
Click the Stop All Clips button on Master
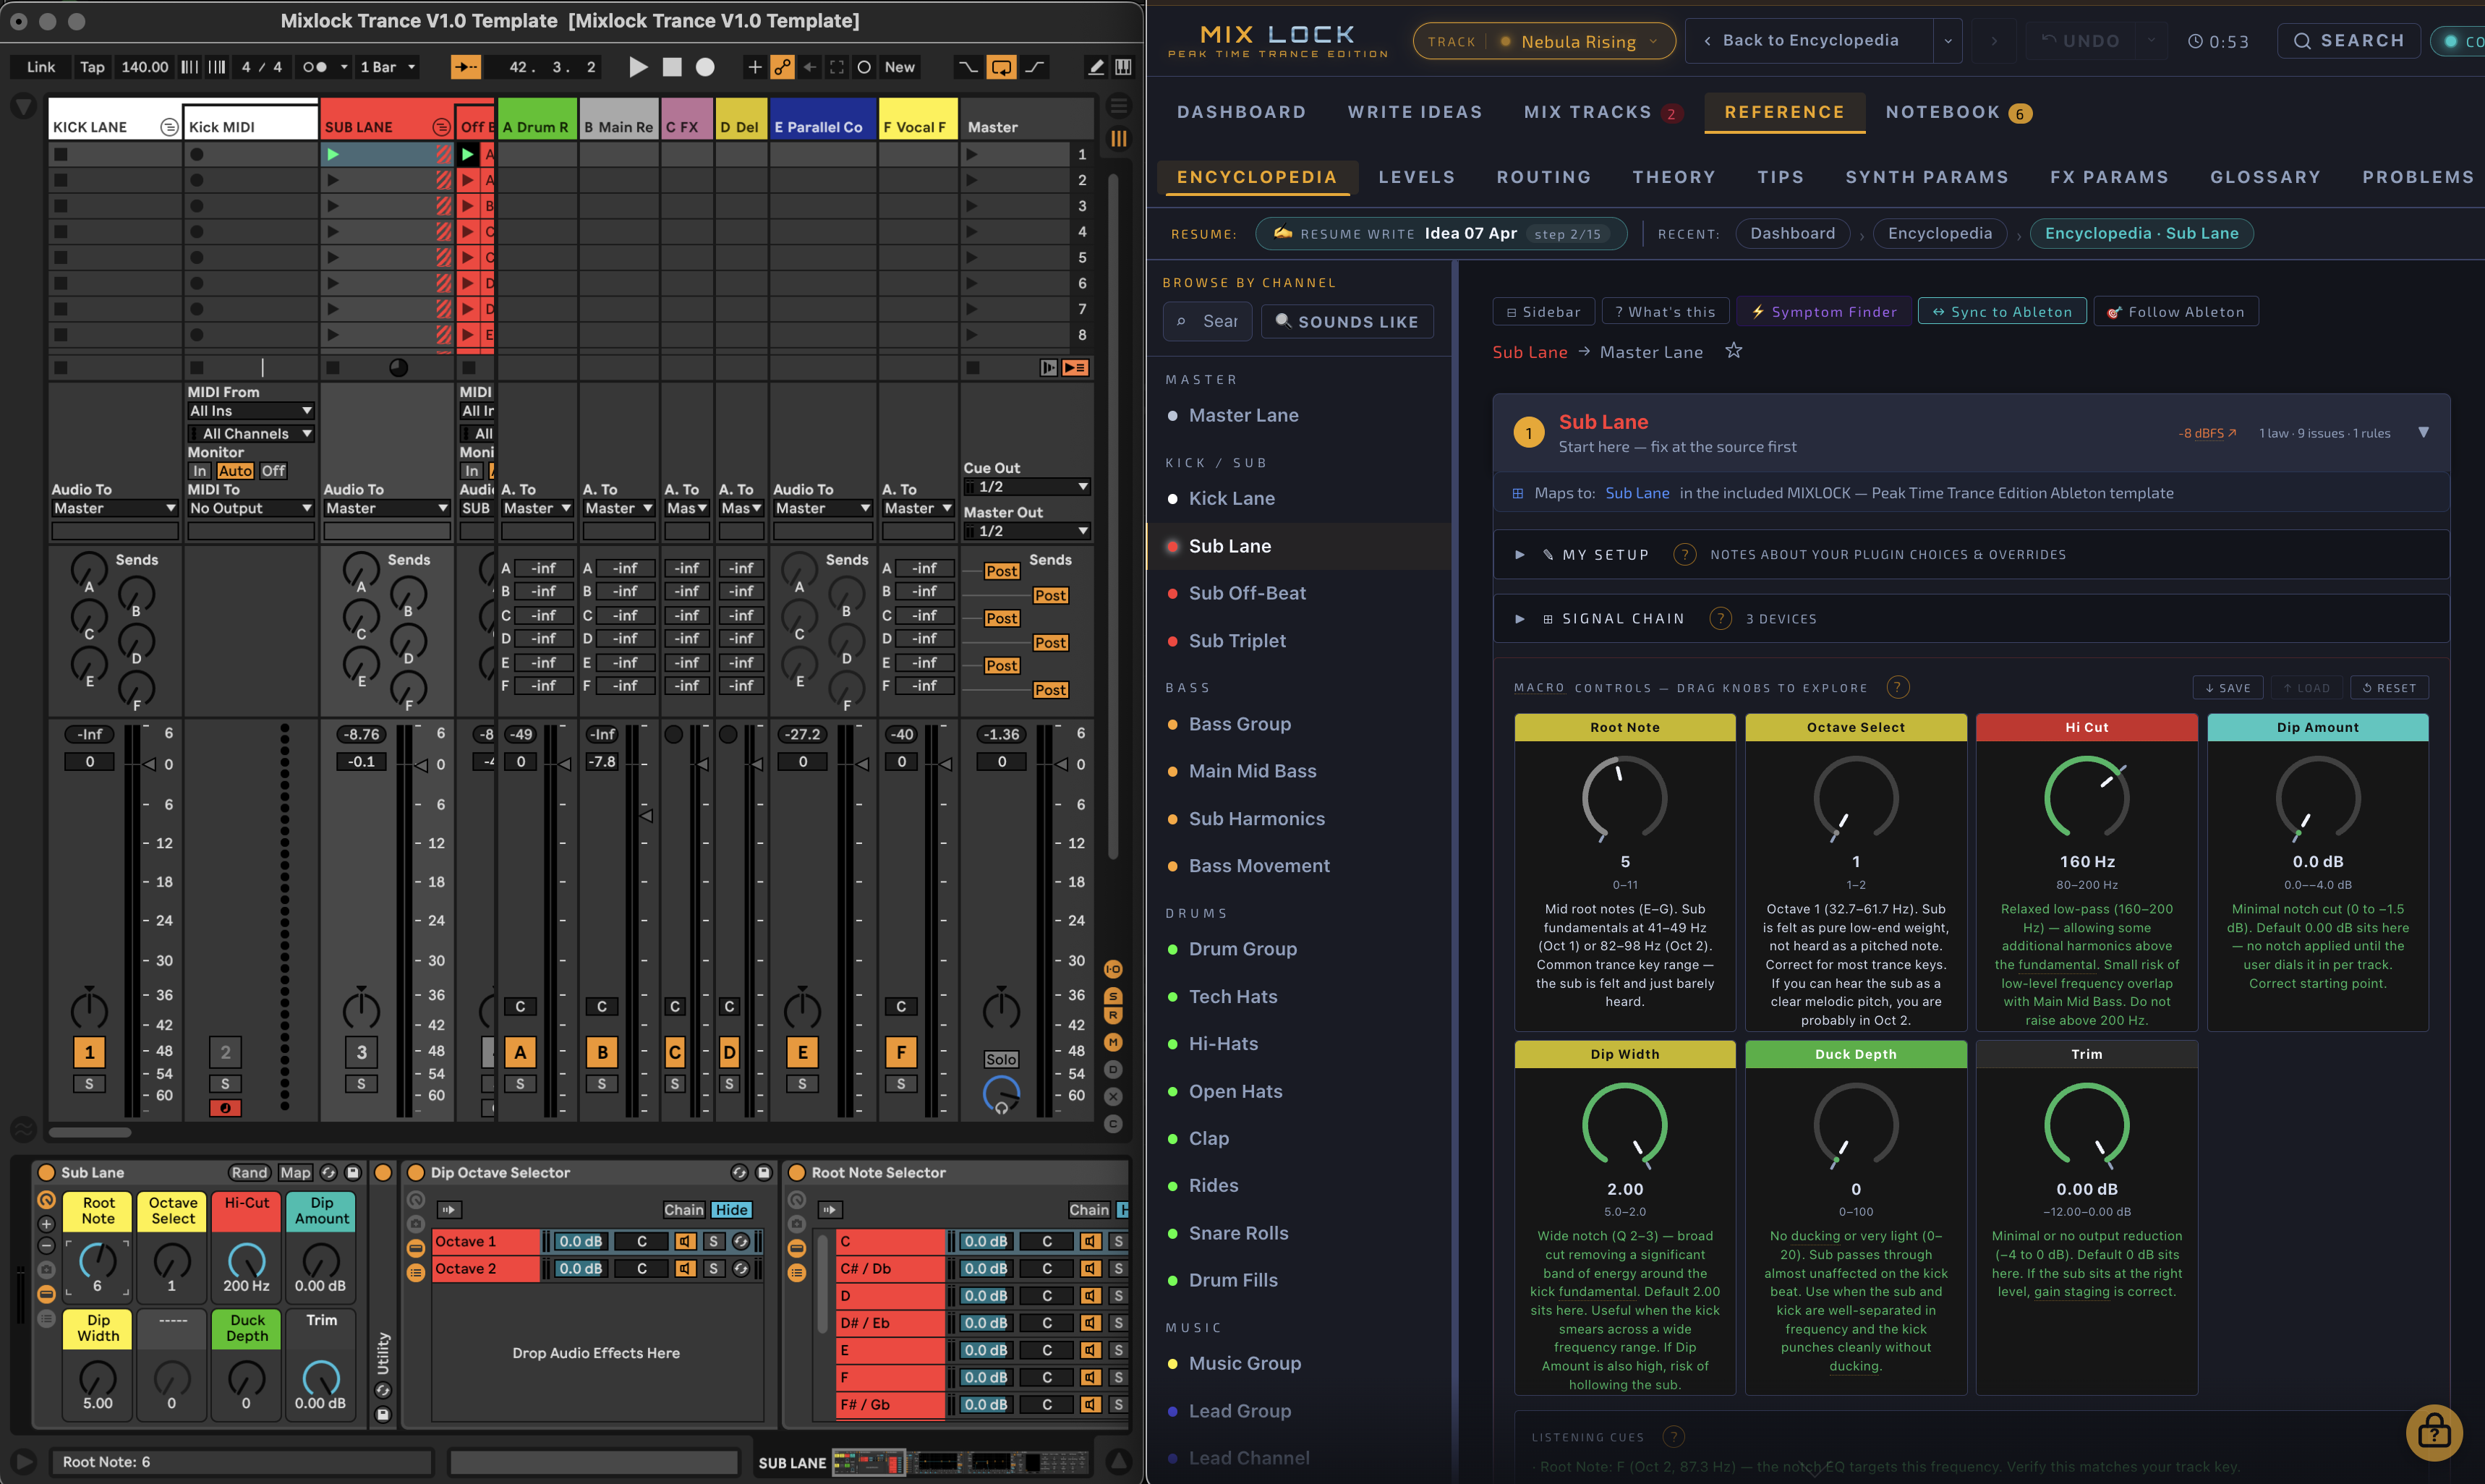coord(972,368)
